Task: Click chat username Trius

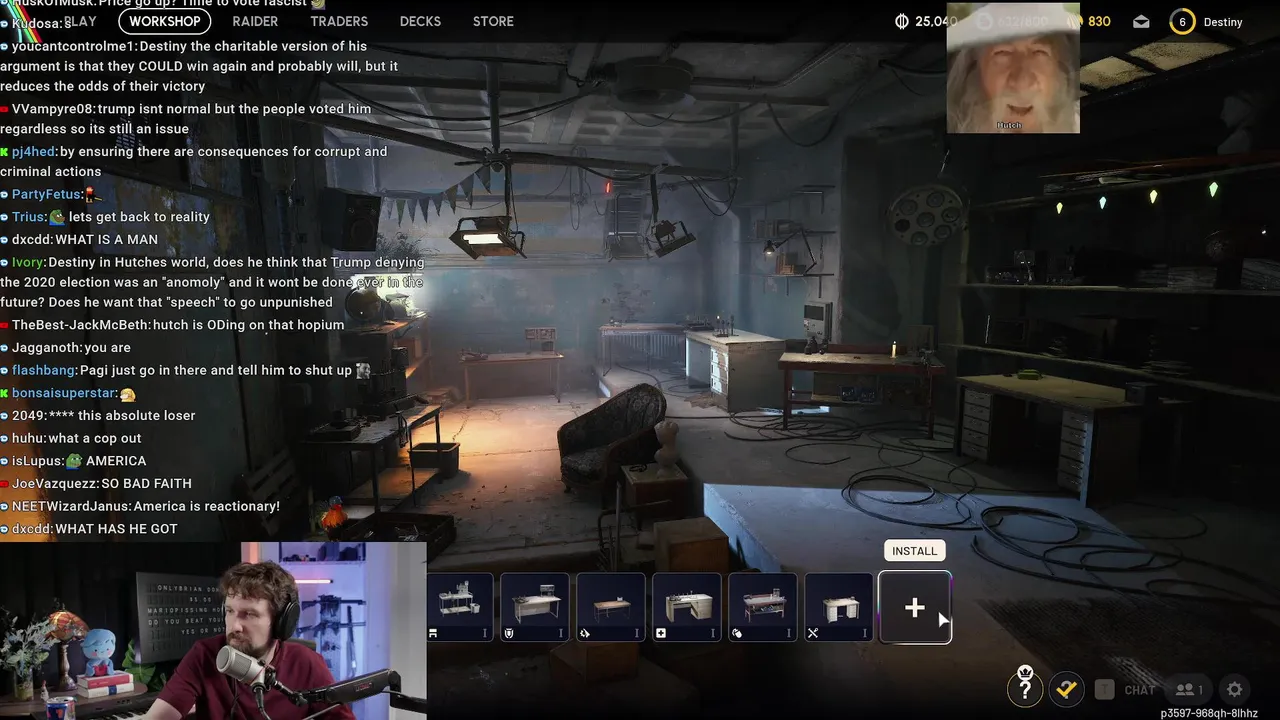Action: [28, 217]
